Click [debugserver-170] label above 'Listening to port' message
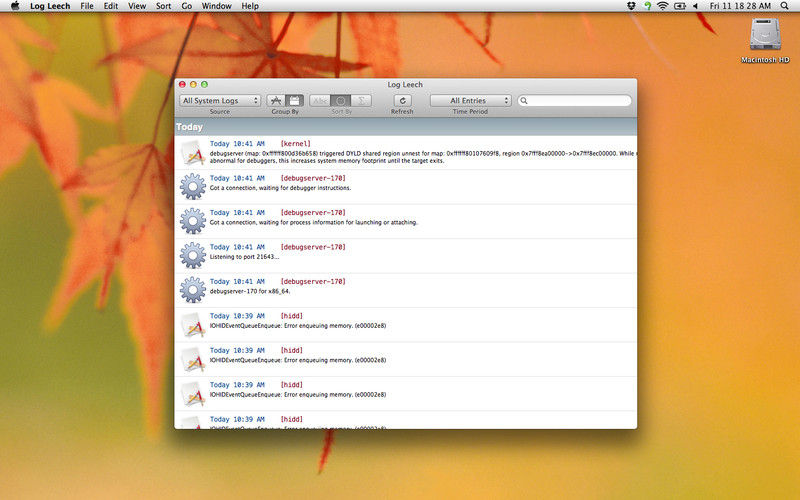Image resolution: width=800 pixels, height=500 pixels. pos(313,247)
